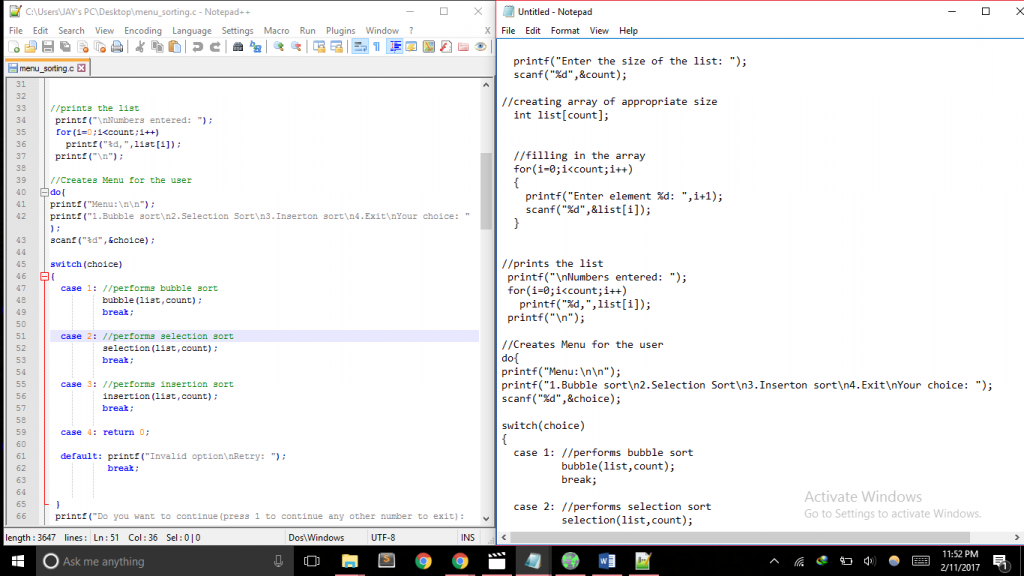Collapse the switch statement fold at line 46
1024x576 pixels.
click(44, 275)
